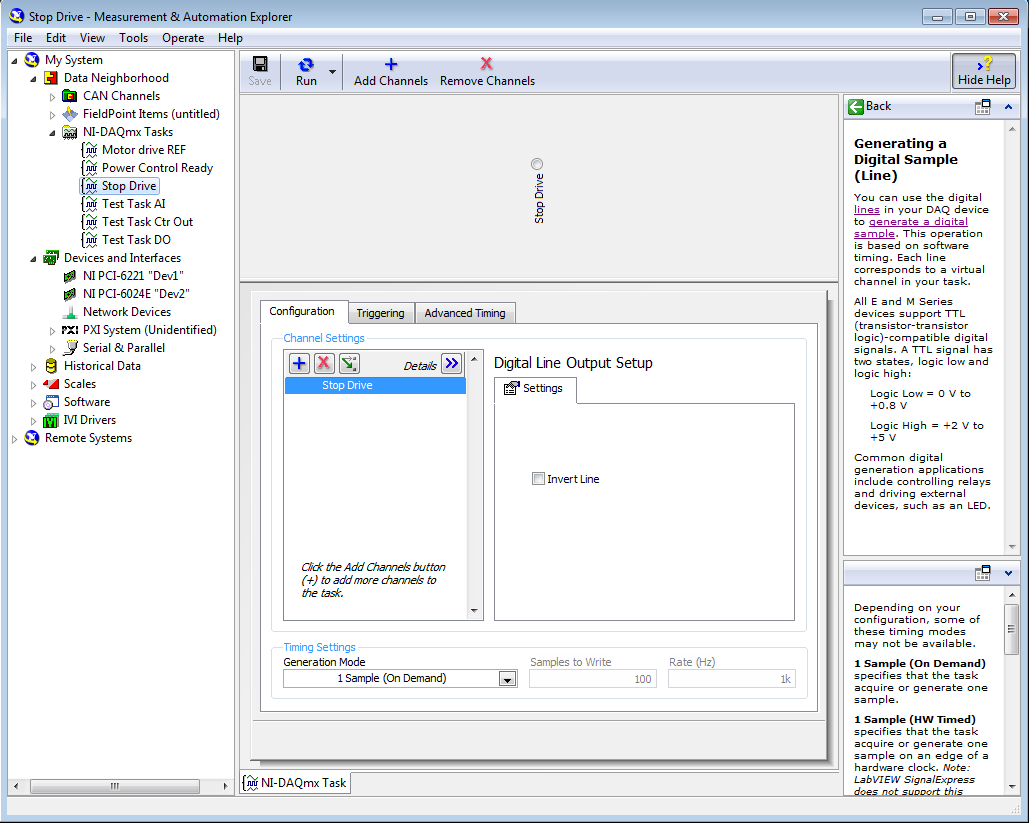Expand the IVI Drivers node
This screenshot has width=1029, height=823.
coord(33,421)
